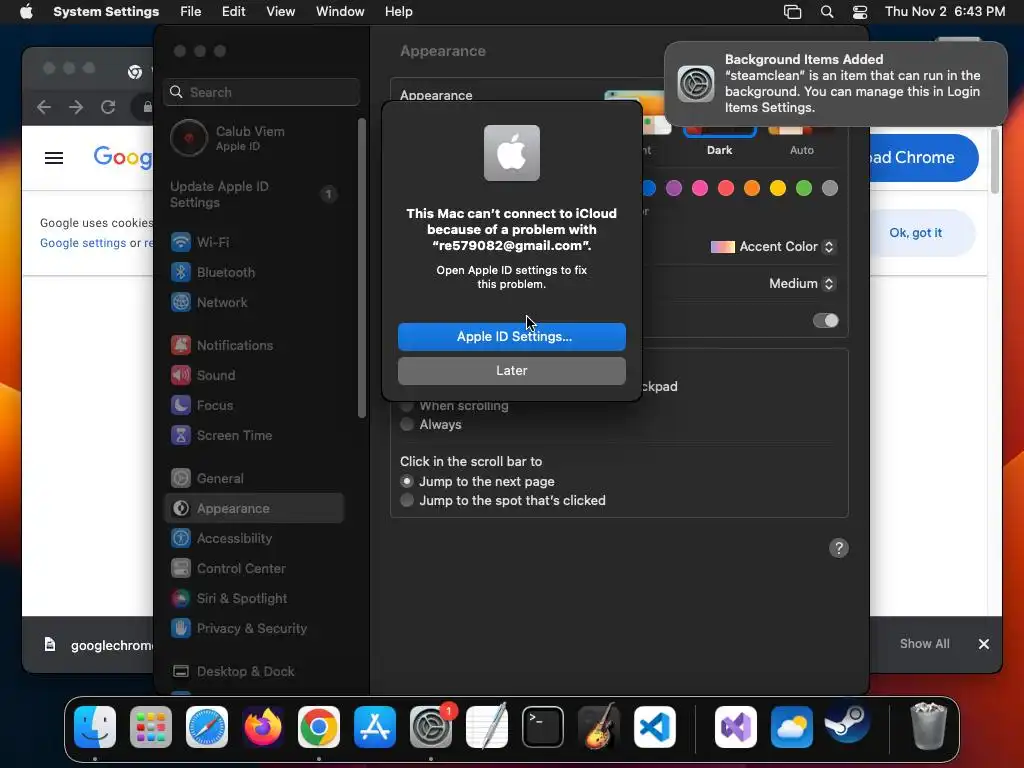Reload the page in Chrome
The height and width of the screenshot is (768, 1024).
click(108, 106)
